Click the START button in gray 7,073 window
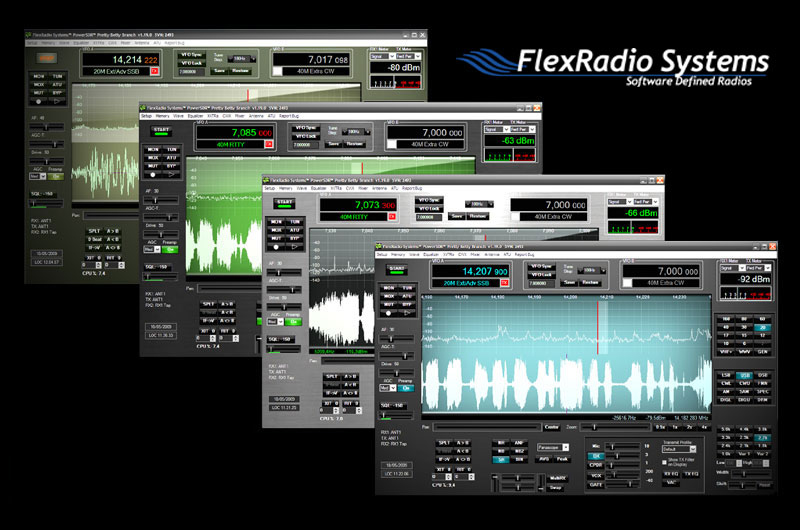 (285, 203)
